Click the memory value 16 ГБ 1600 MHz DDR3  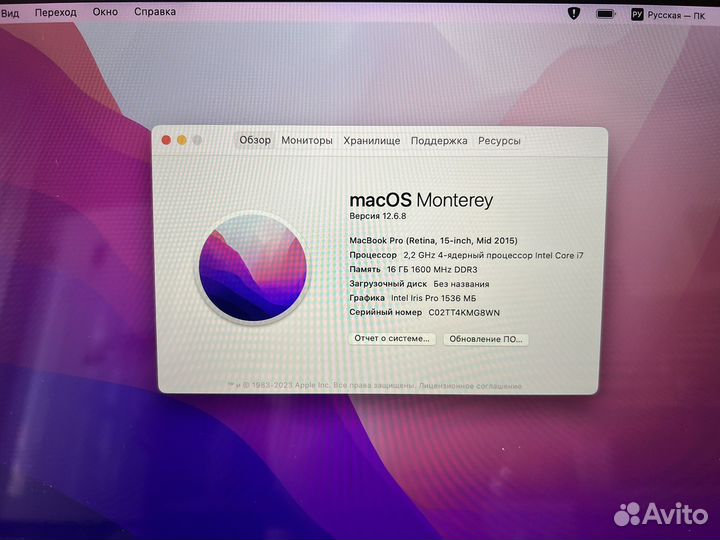coord(432,270)
